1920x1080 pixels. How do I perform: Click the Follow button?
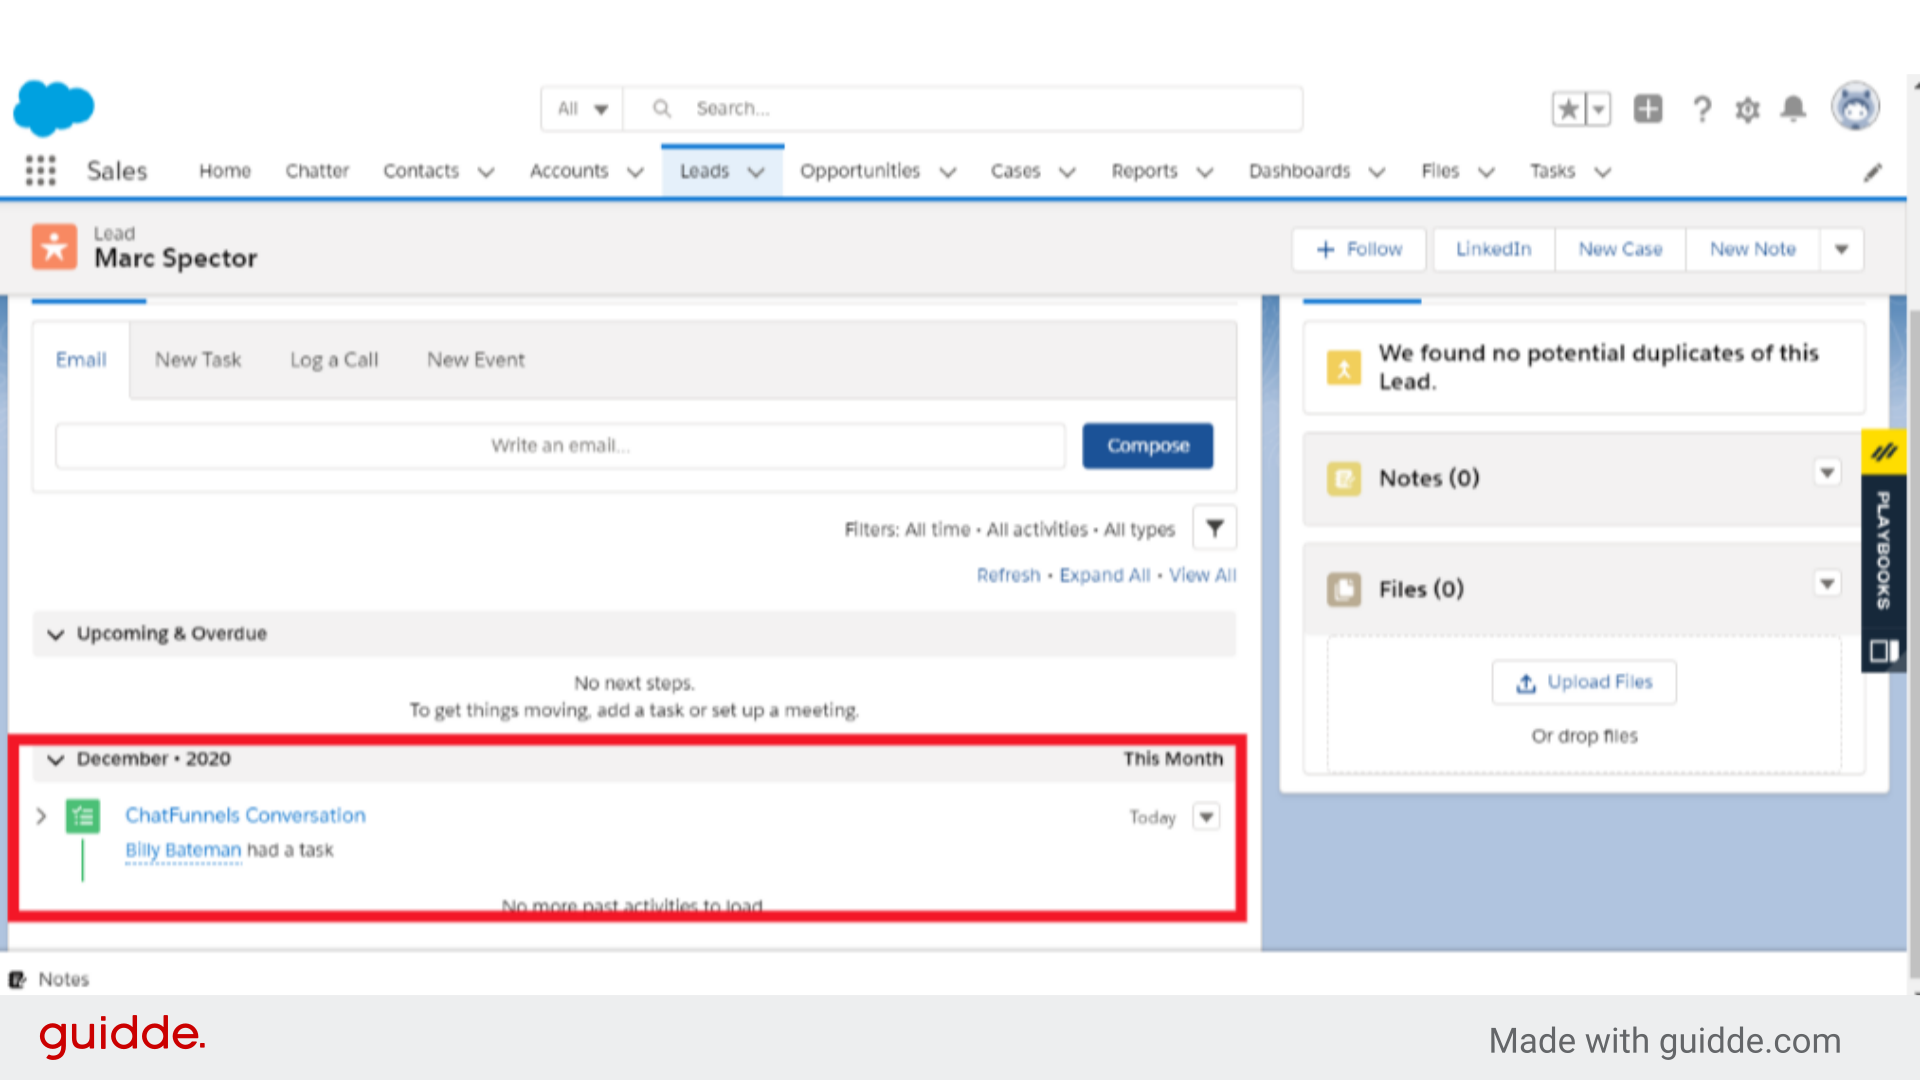1360,249
